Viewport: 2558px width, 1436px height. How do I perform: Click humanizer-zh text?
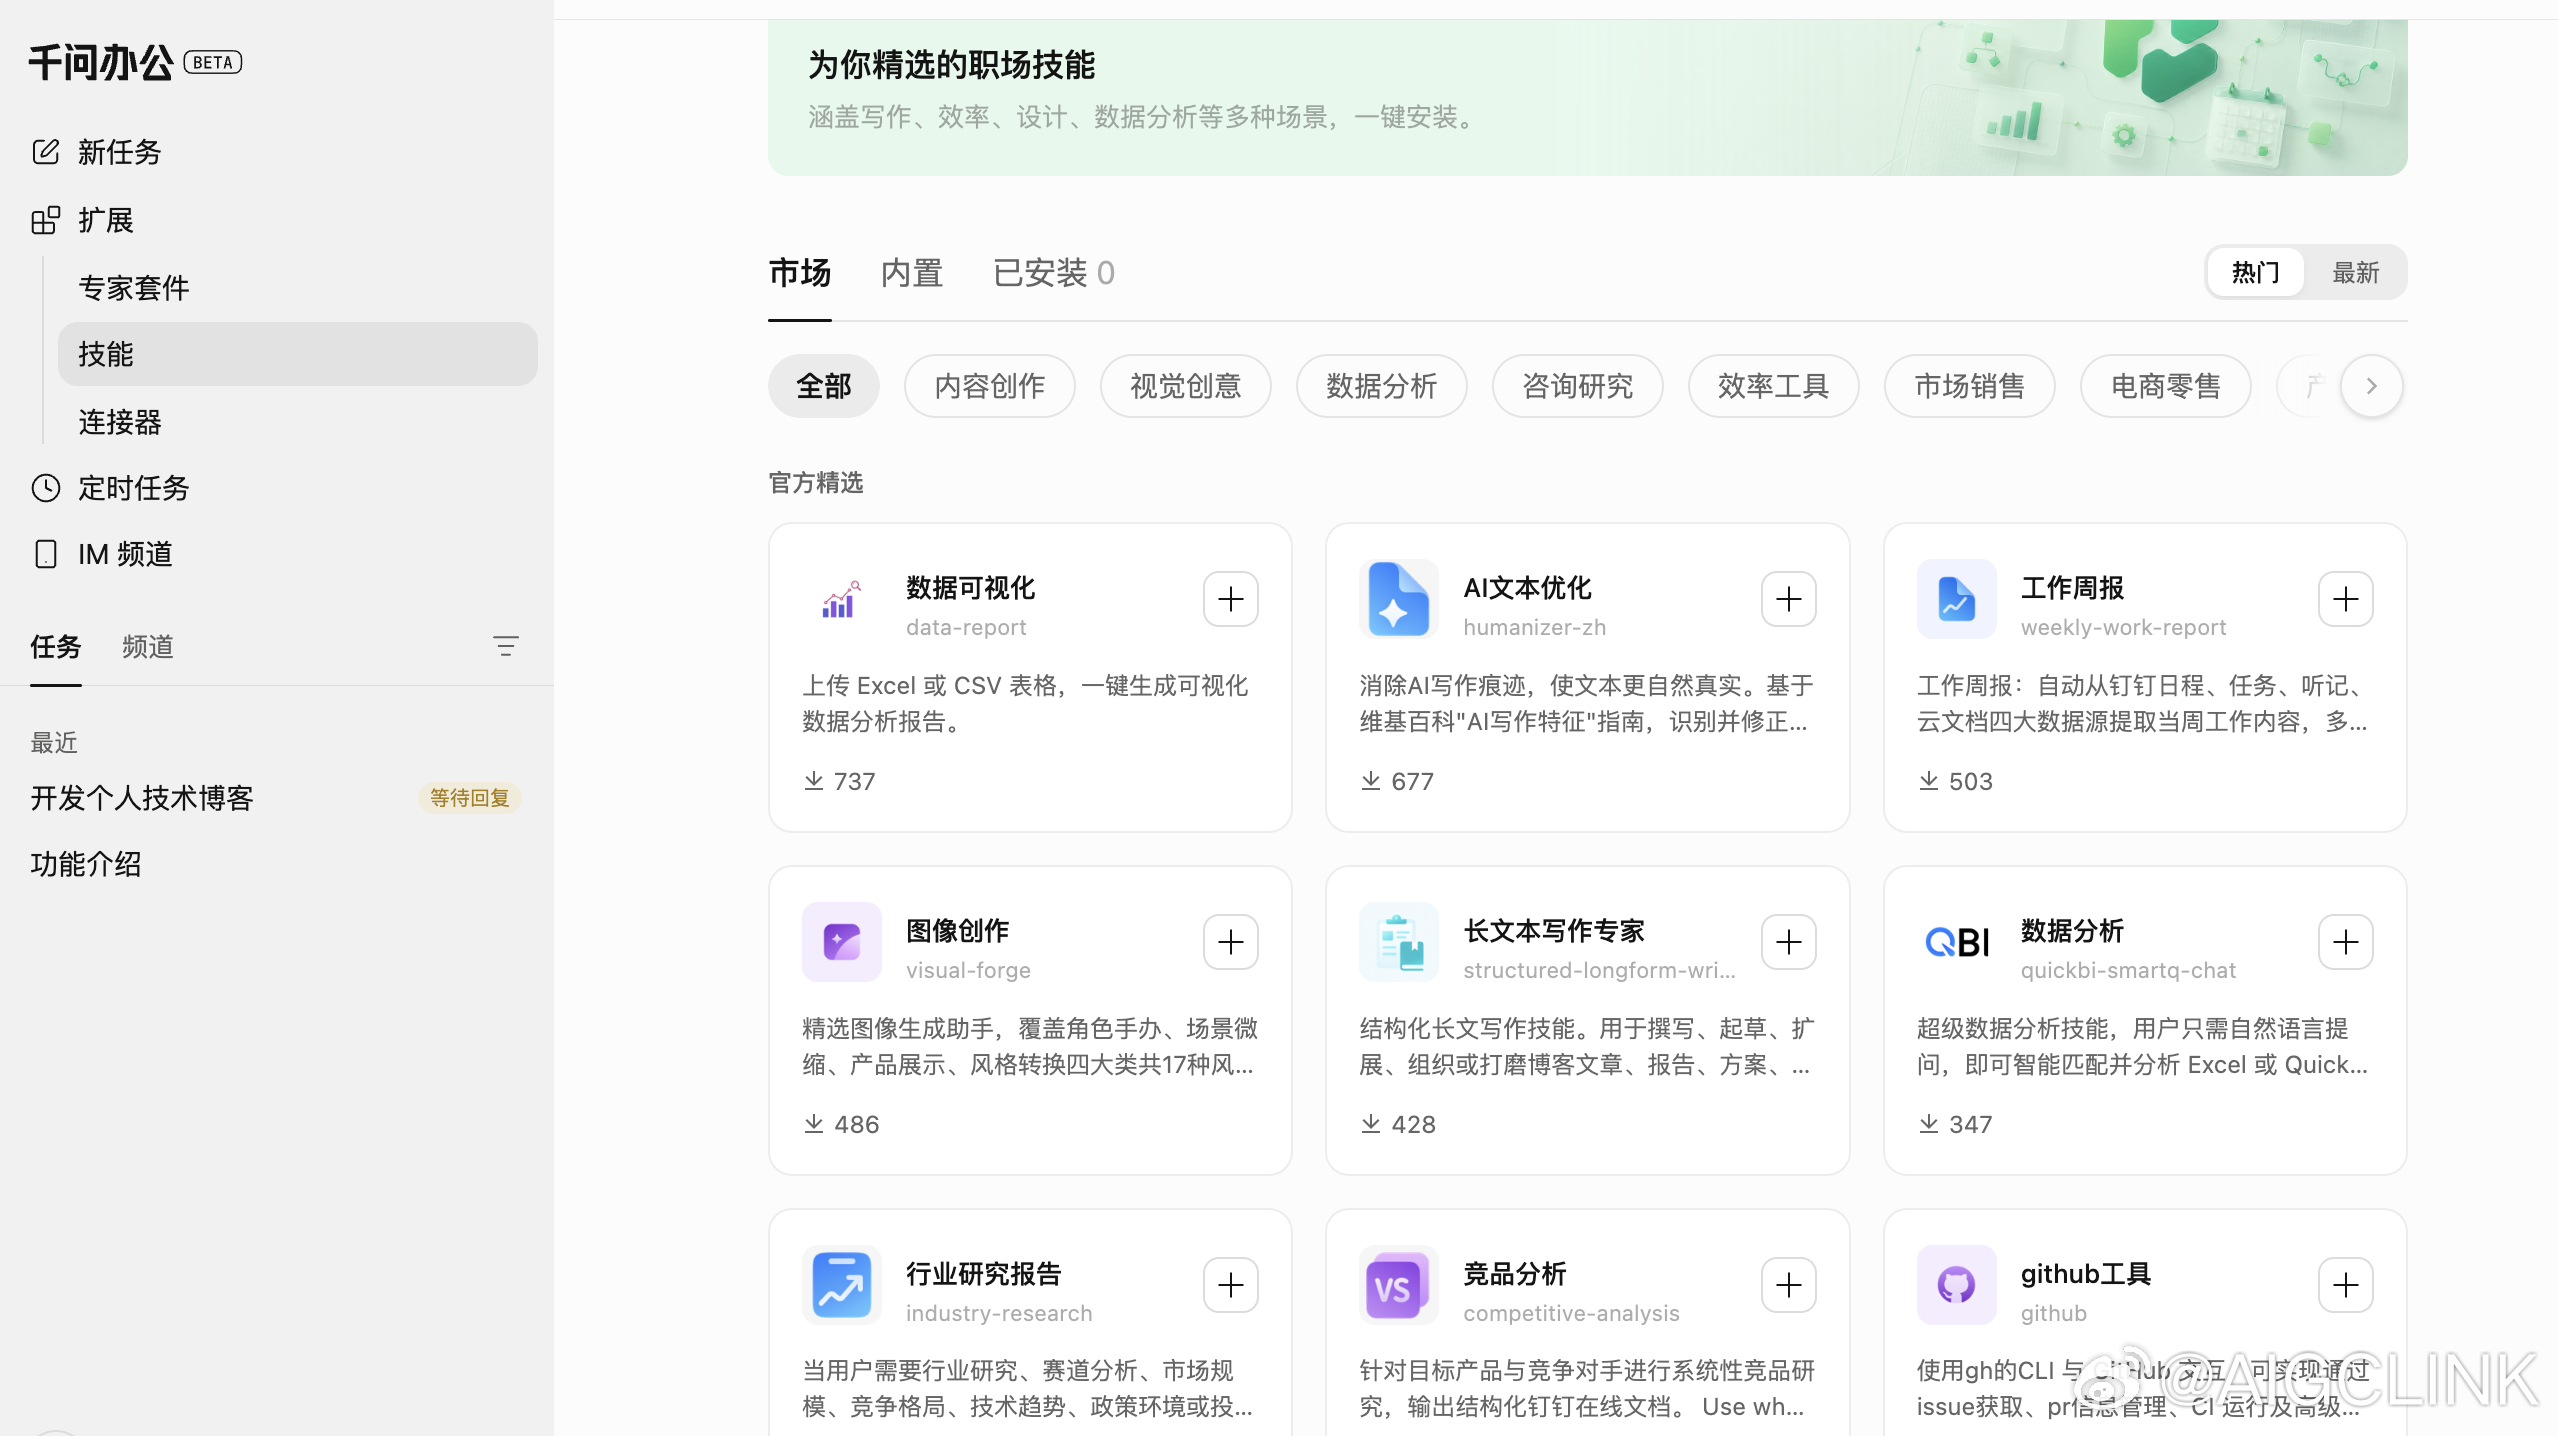[x=1534, y=627]
